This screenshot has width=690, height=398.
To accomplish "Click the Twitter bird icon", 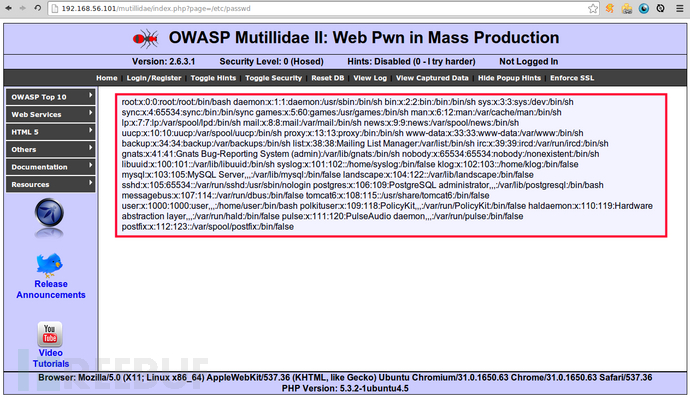I will (49, 265).
